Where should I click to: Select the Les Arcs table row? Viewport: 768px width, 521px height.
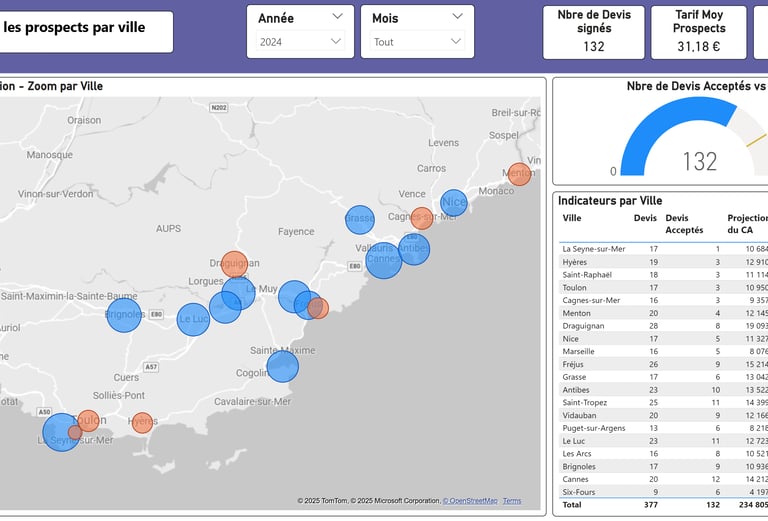664,453
